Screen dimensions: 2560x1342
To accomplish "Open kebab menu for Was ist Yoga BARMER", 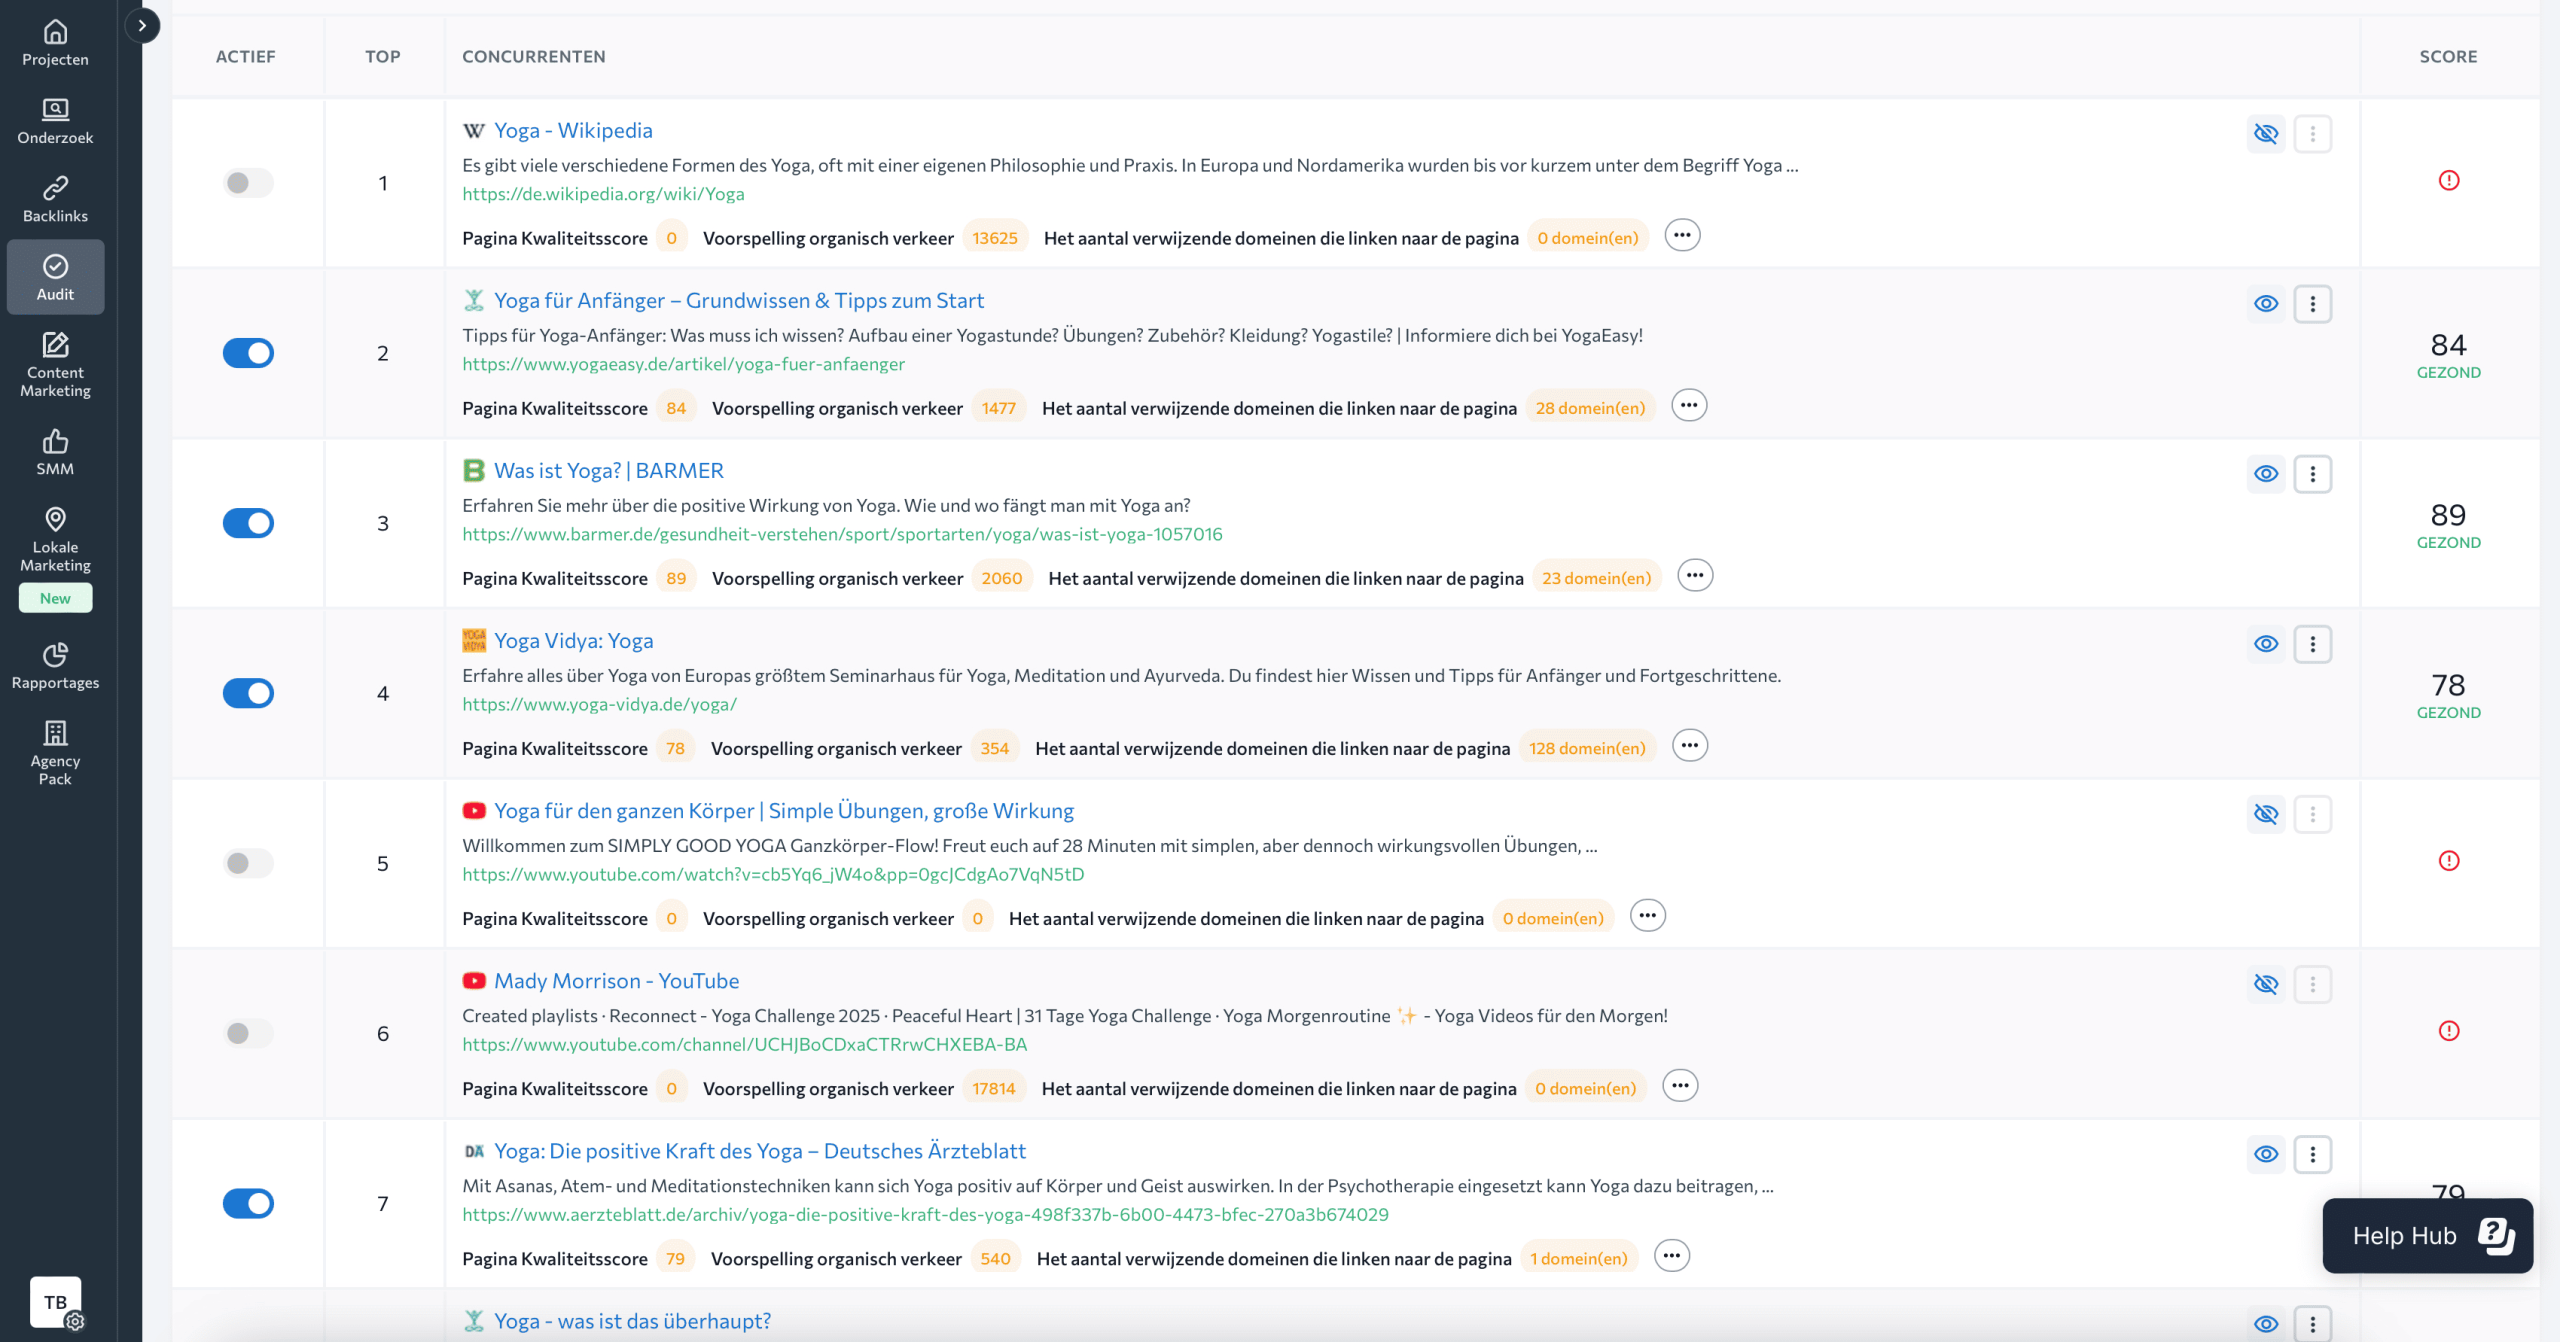I will coord(2312,473).
